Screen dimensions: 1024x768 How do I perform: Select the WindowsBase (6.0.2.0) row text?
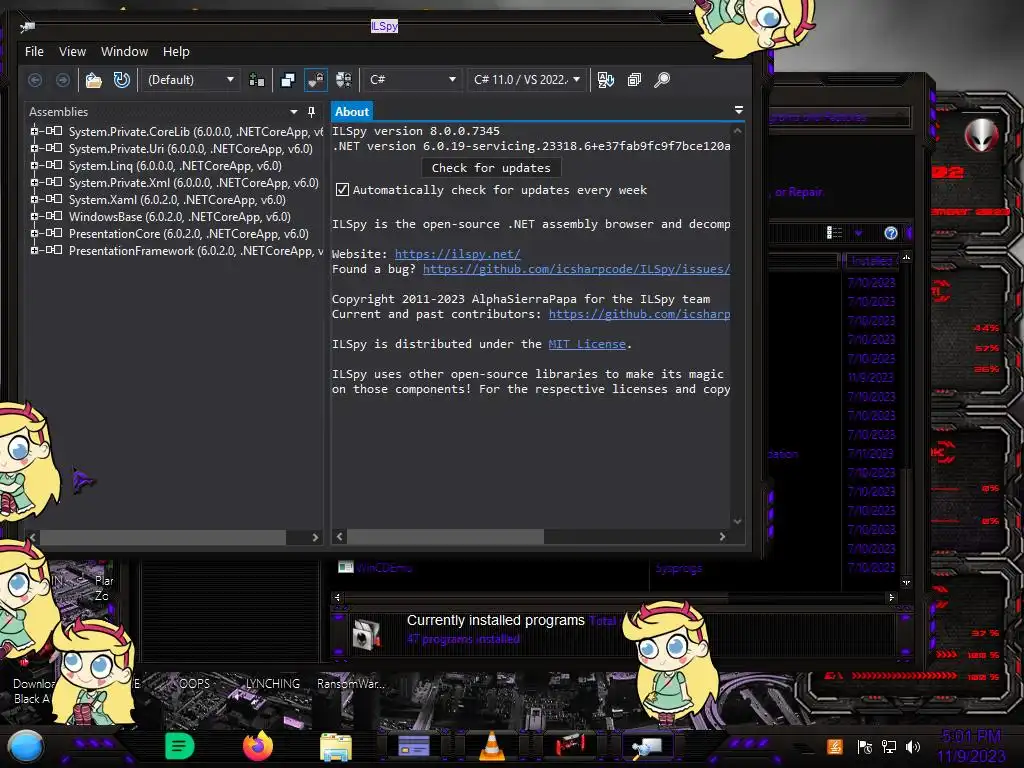[x=180, y=217]
